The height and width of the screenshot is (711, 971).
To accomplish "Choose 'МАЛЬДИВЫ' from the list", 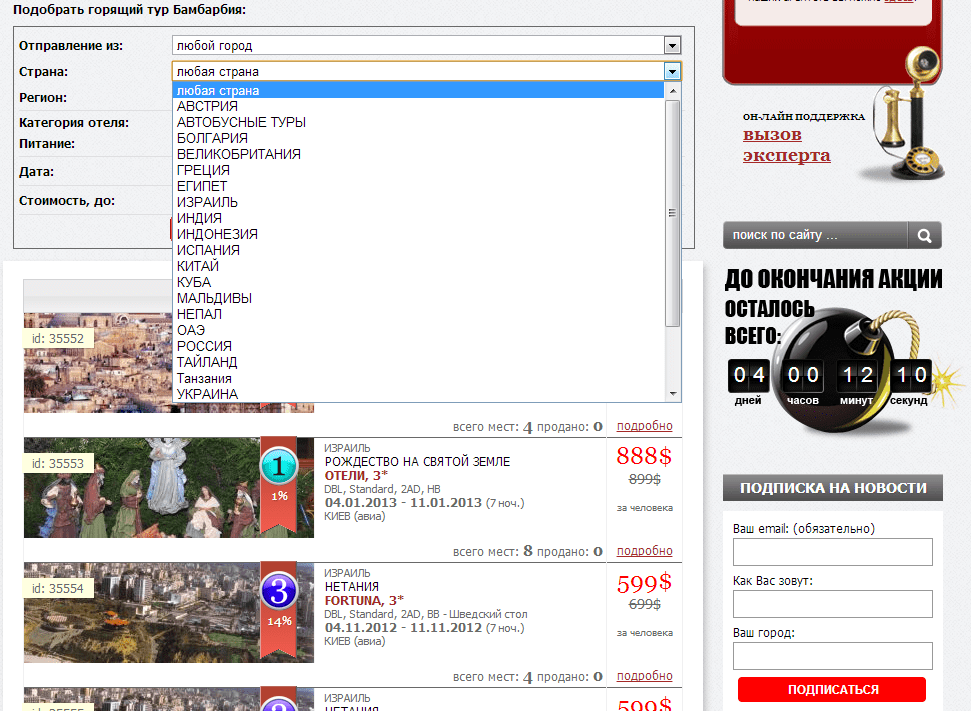I will click(418, 299).
